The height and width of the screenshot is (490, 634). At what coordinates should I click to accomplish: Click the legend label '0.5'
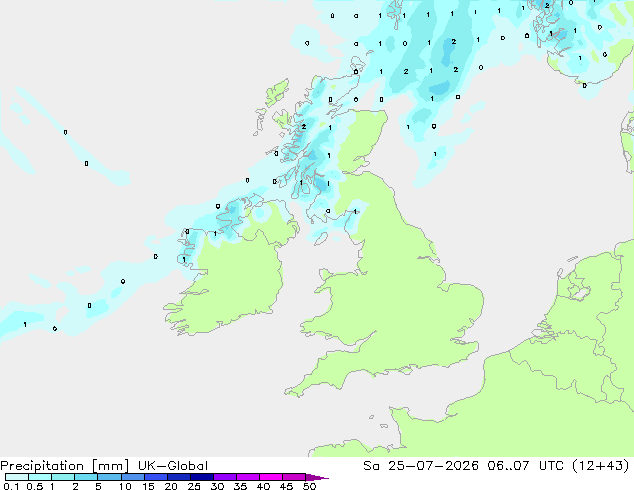pos(34,486)
